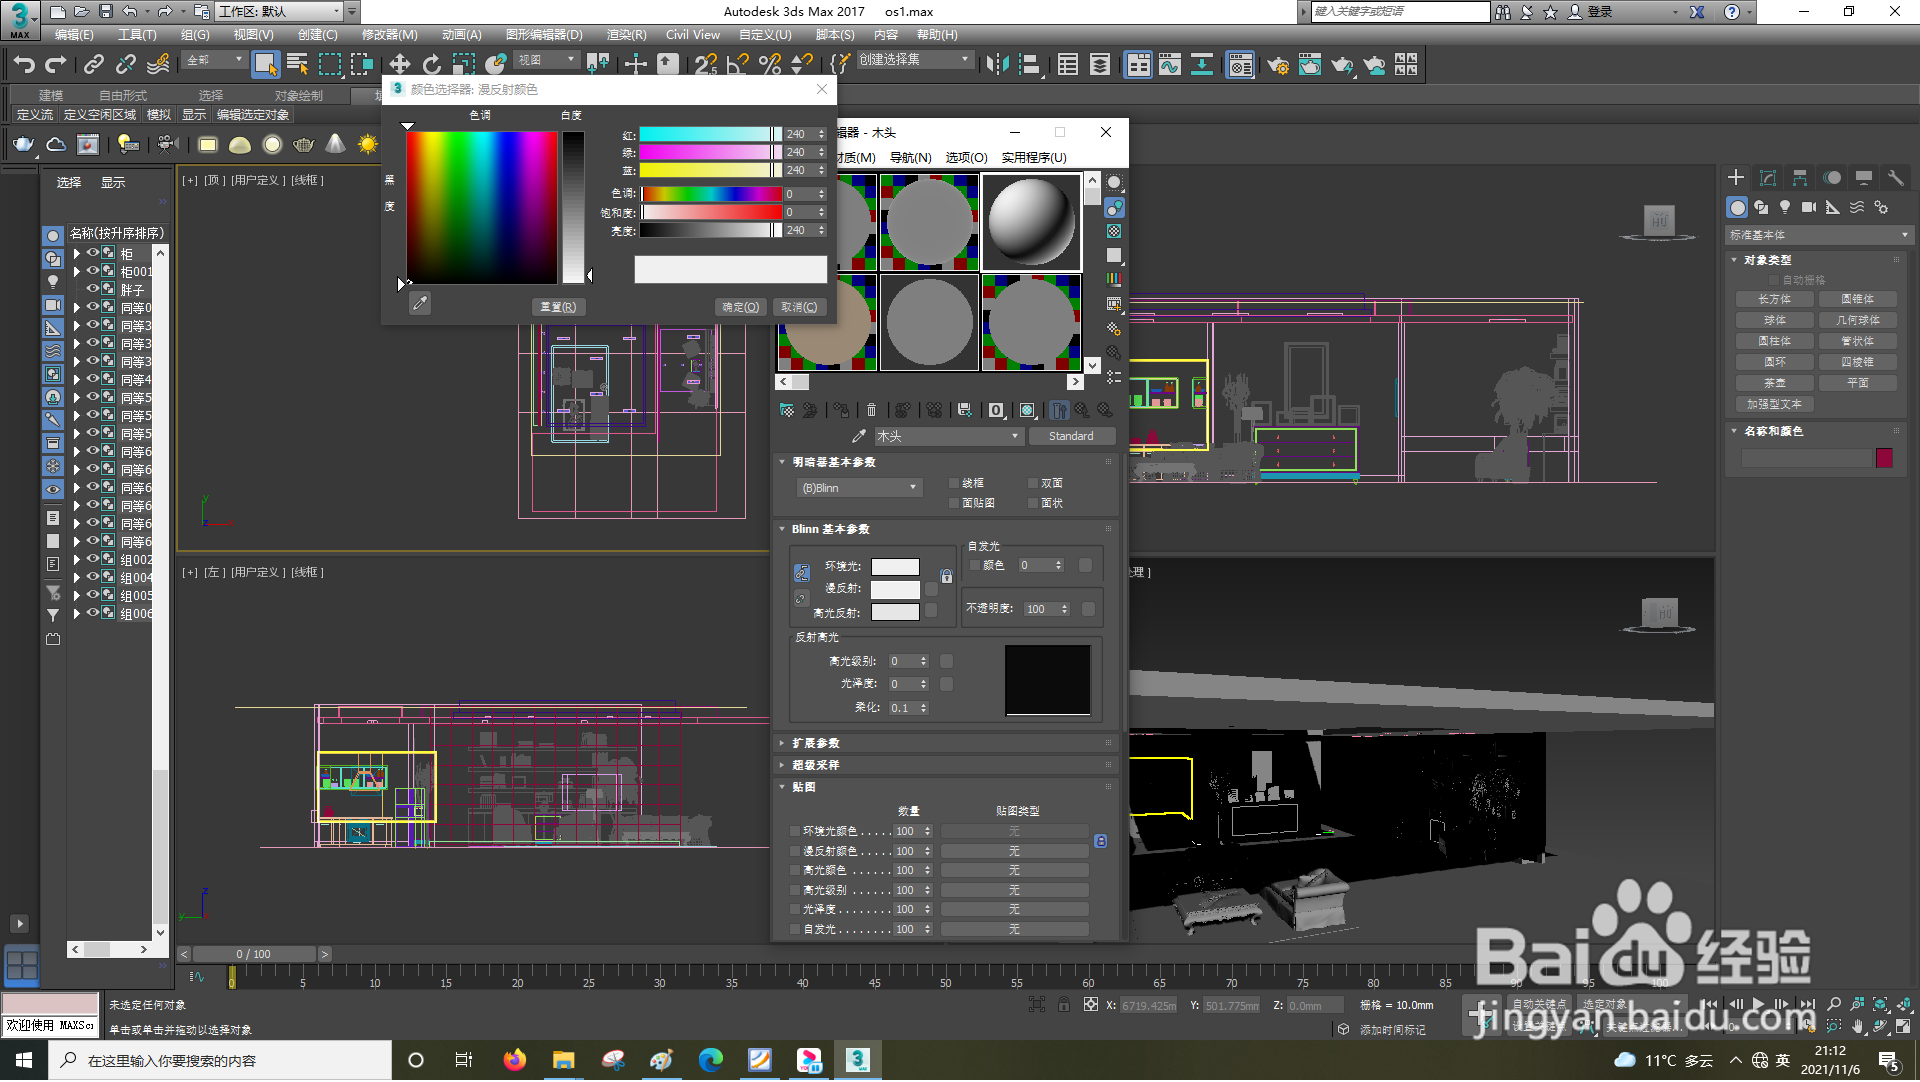Click the Pick Material from Object eyedropper
The image size is (1920, 1082).
click(858, 437)
